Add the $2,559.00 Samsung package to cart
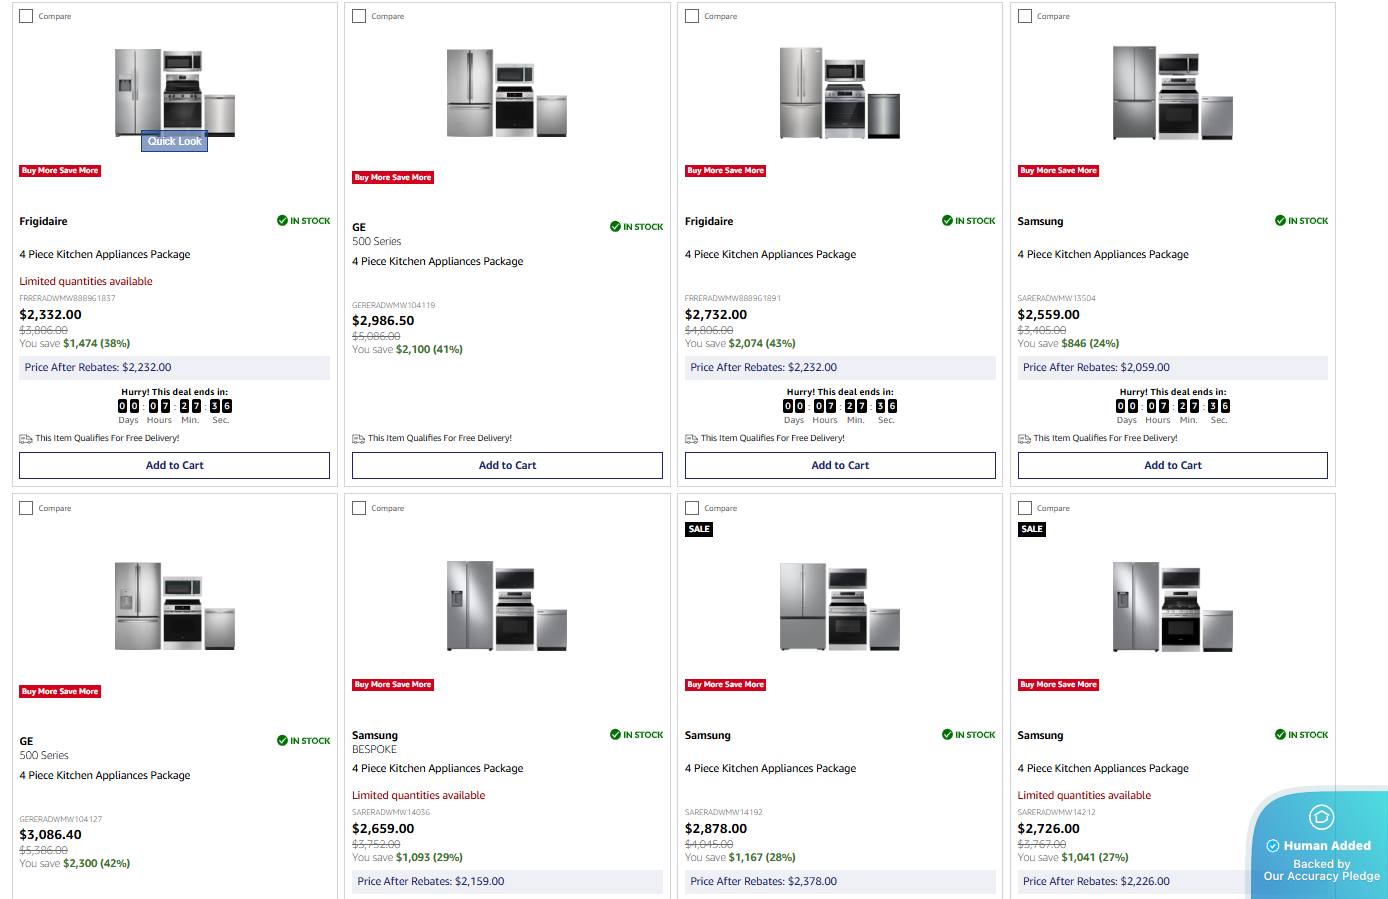 1172,465
